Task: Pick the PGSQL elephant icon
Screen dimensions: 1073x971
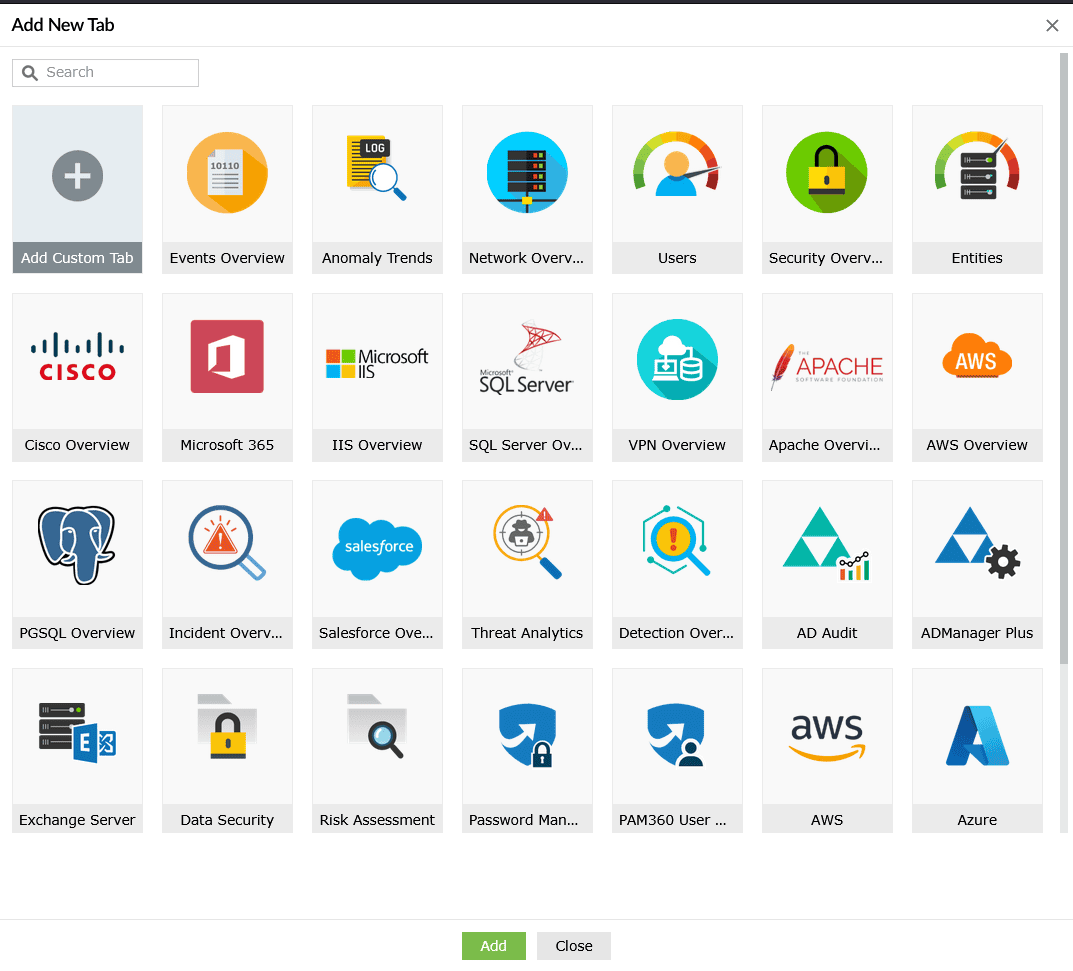Action: point(77,545)
